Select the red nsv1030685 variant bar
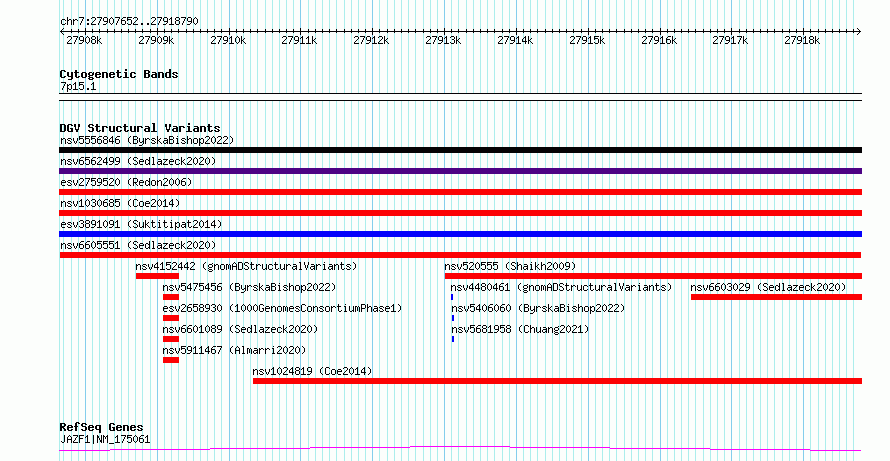This screenshot has height=461, width=890. [x=460, y=213]
